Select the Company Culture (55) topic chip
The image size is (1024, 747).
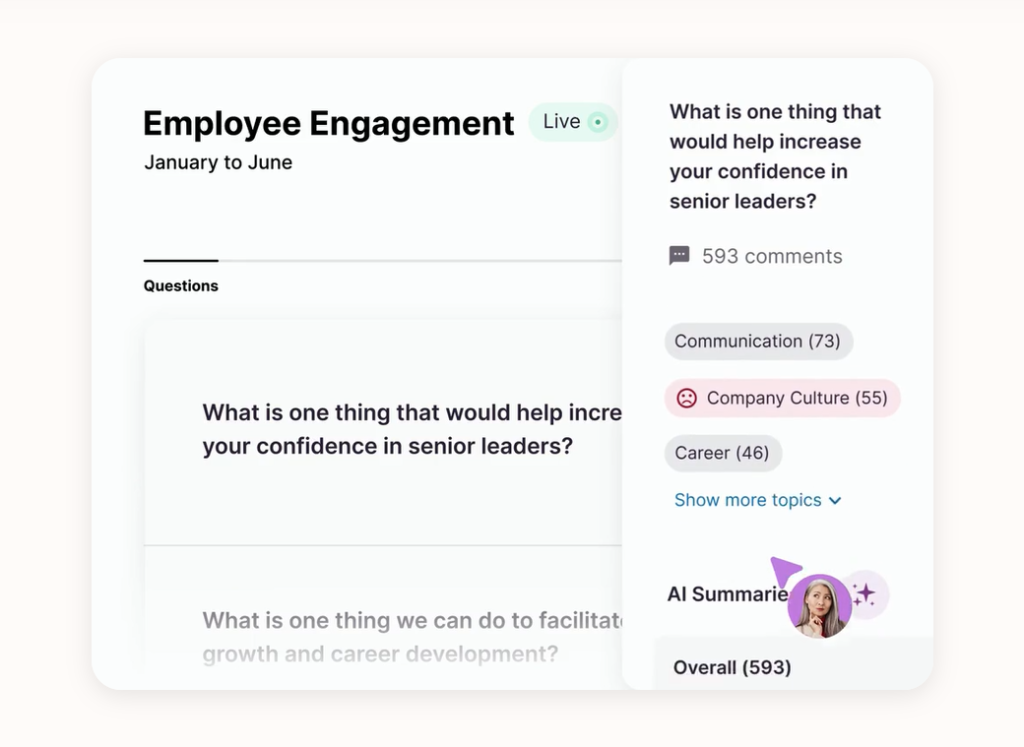(x=782, y=398)
